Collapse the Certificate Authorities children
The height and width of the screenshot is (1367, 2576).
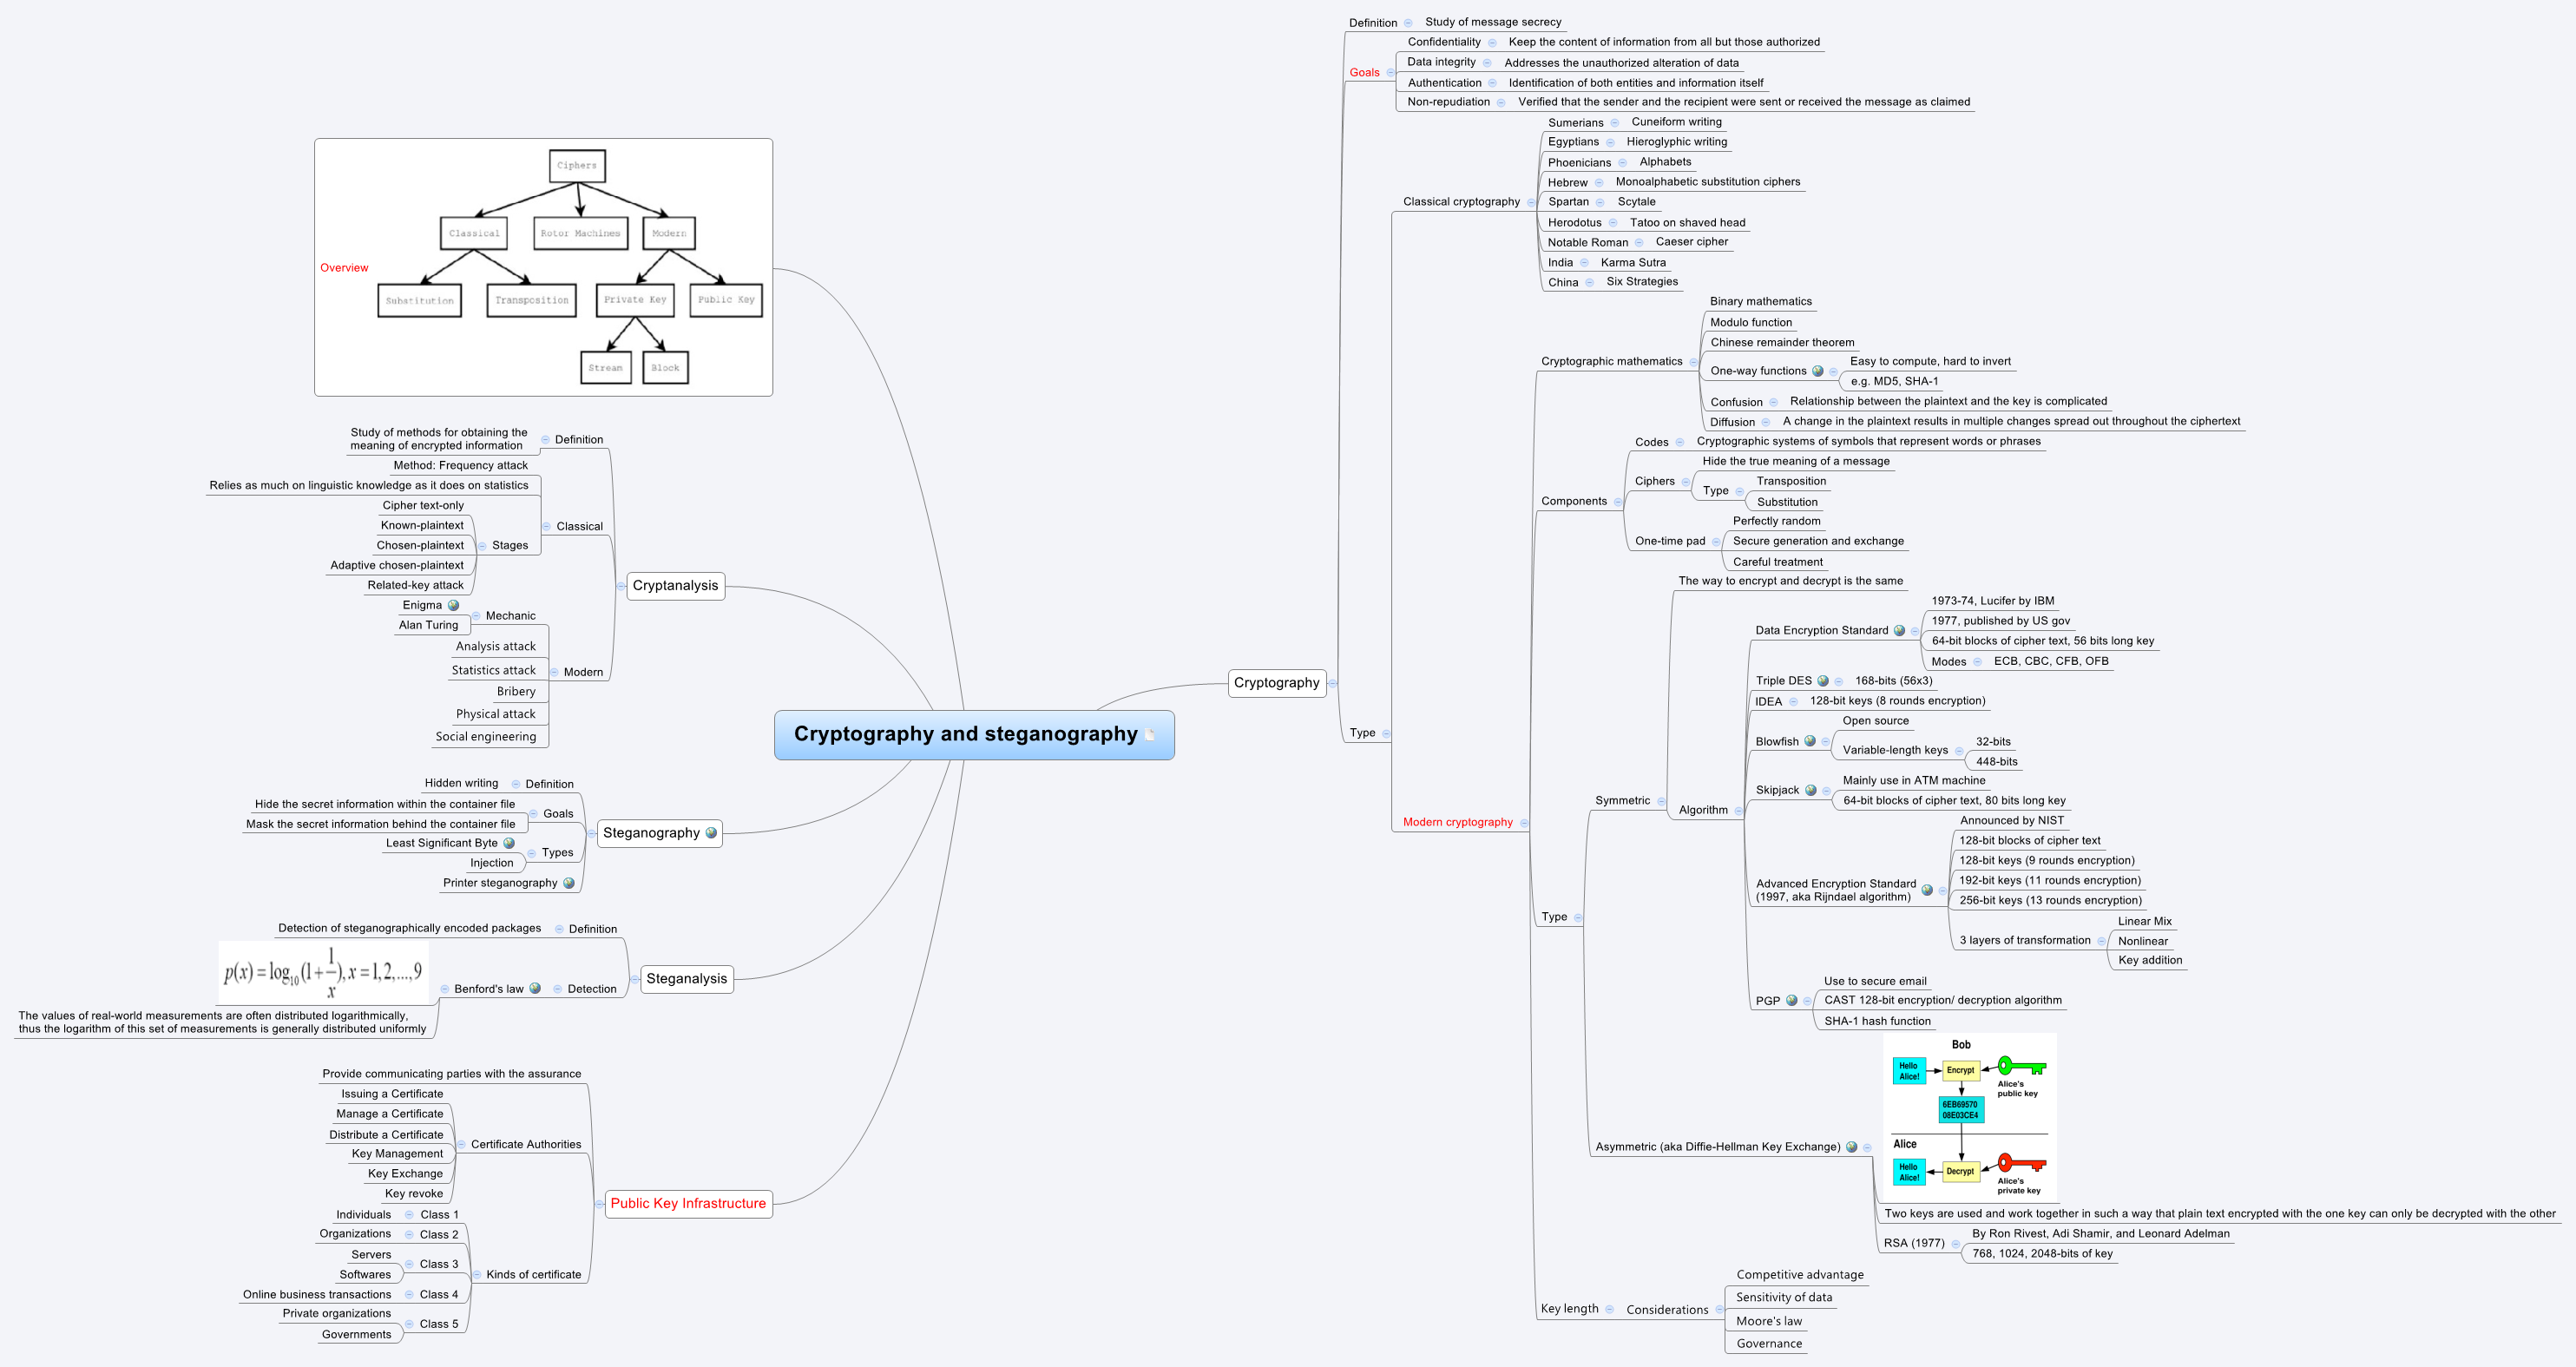coord(461,1145)
